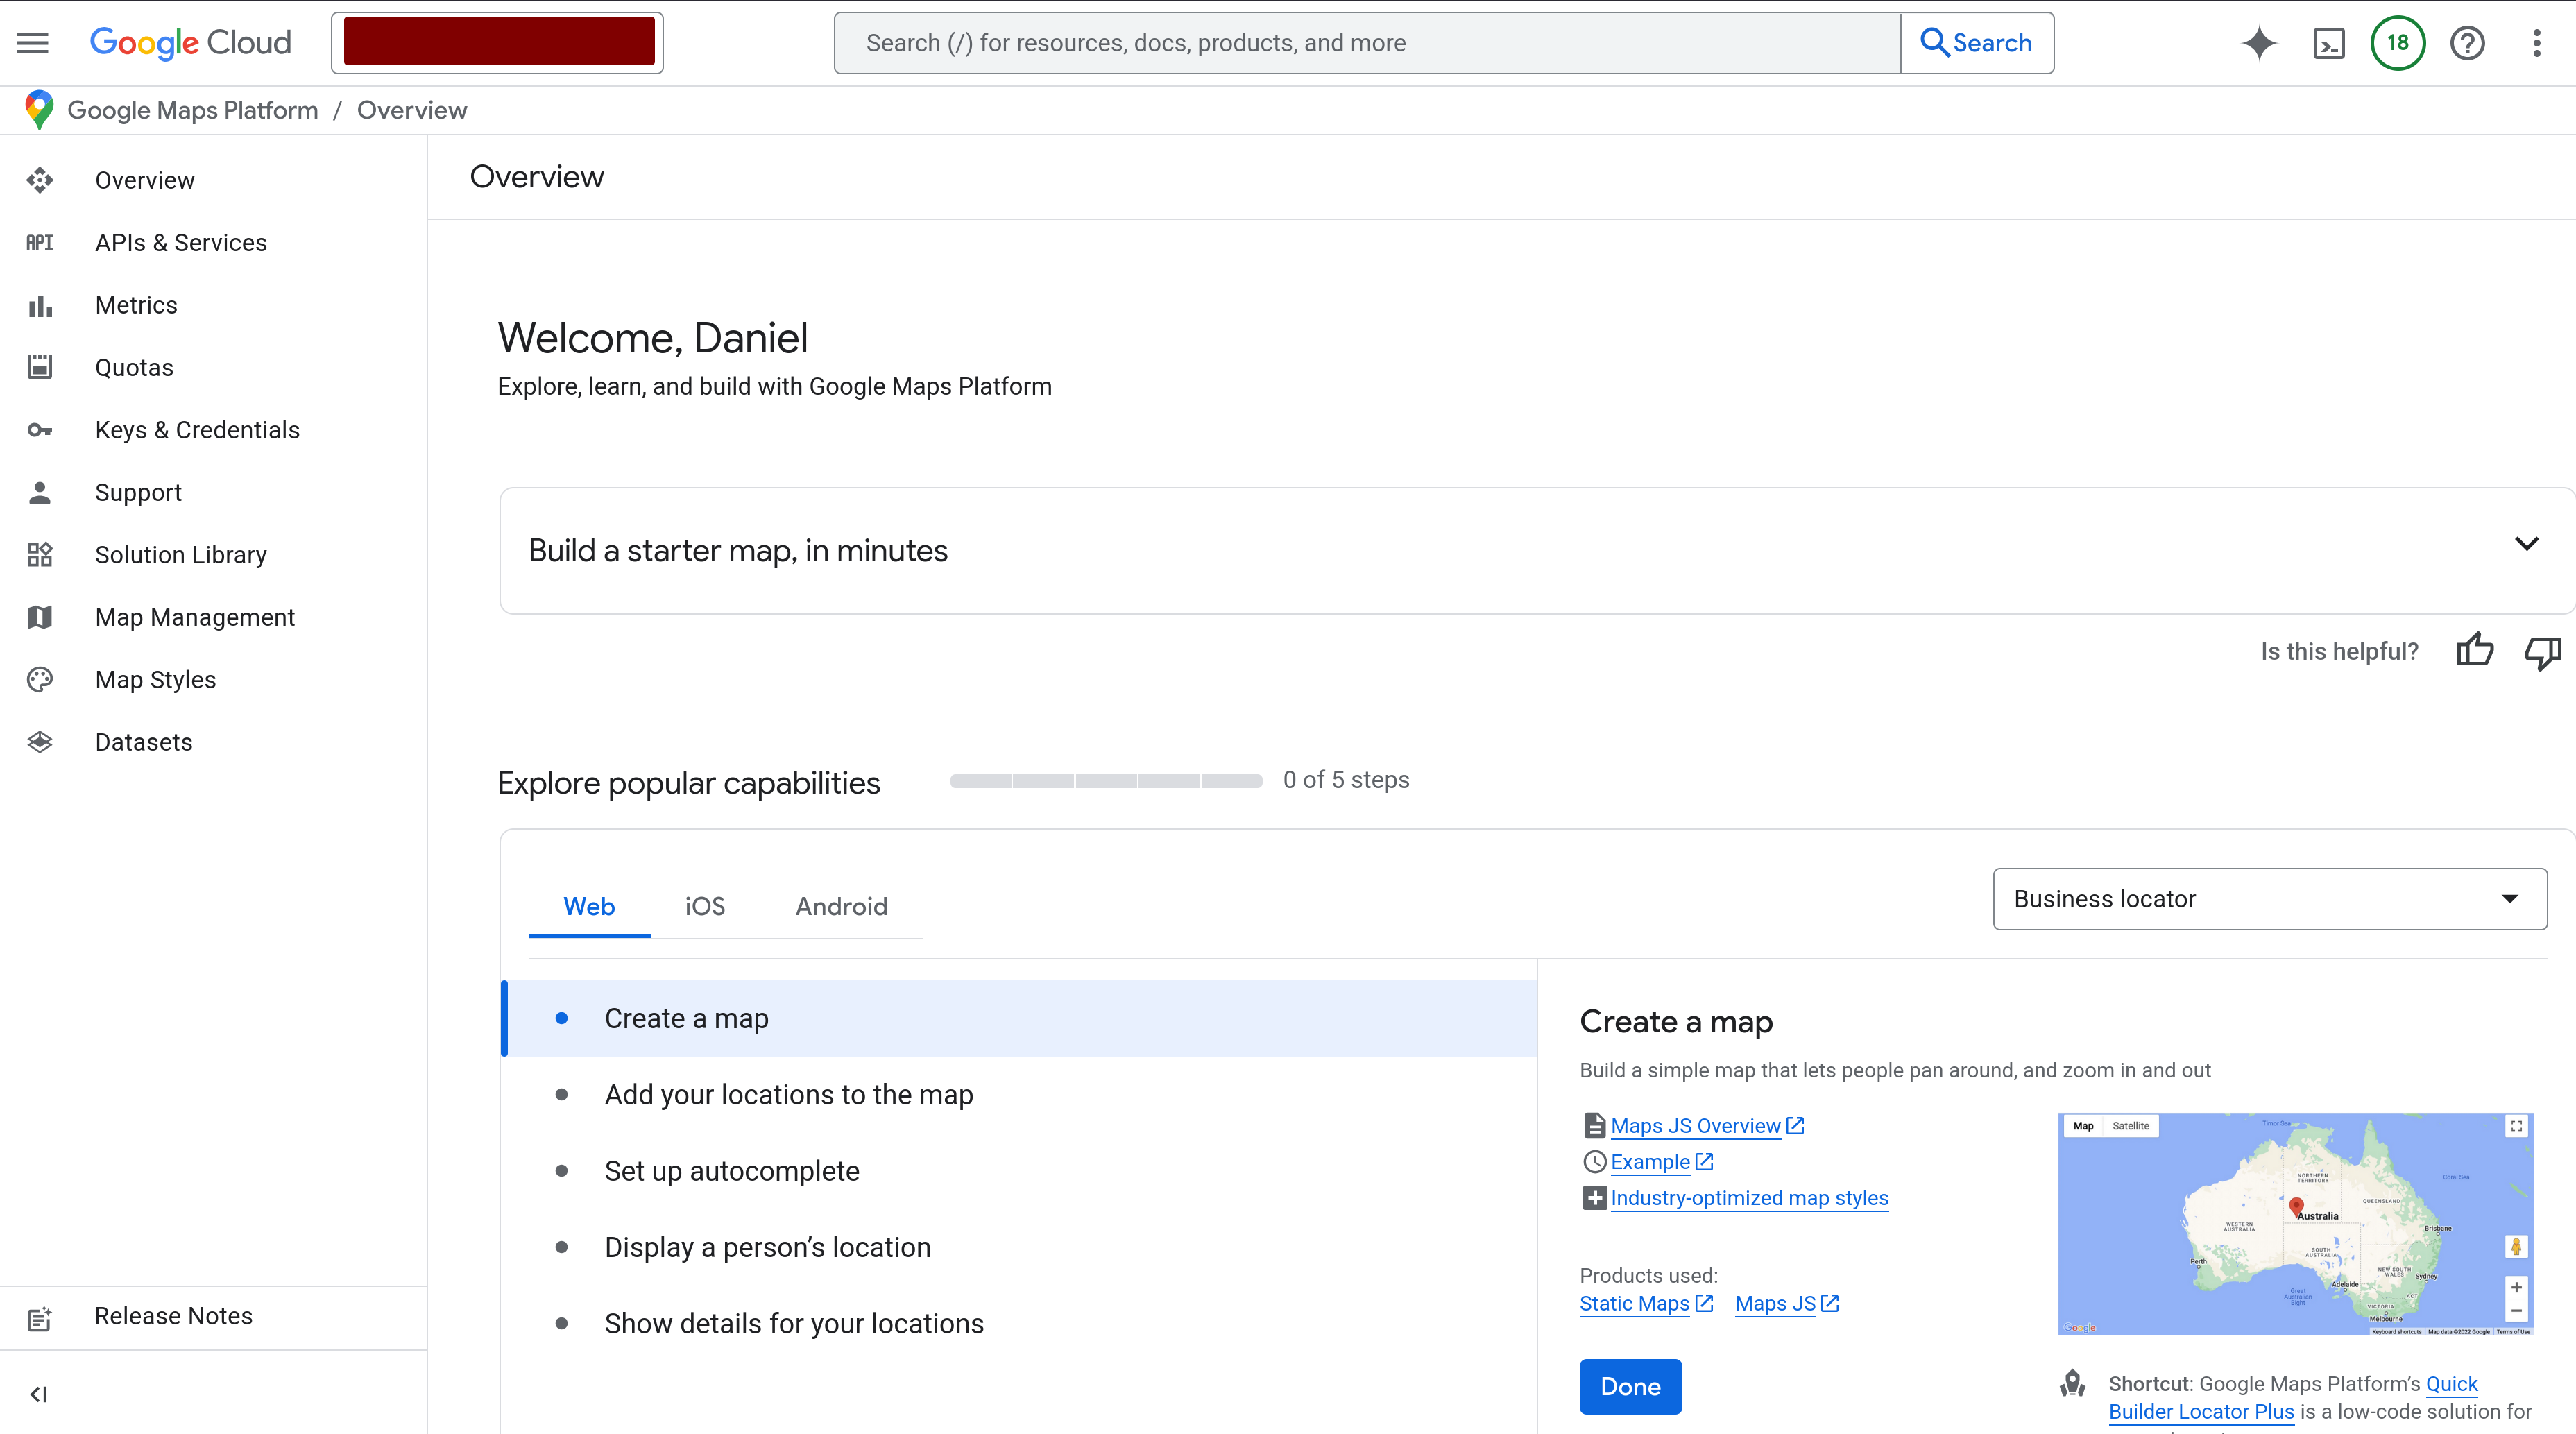2576x1434 pixels.
Task: Collapse the left sidebar navigation
Action: (38, 1394)
